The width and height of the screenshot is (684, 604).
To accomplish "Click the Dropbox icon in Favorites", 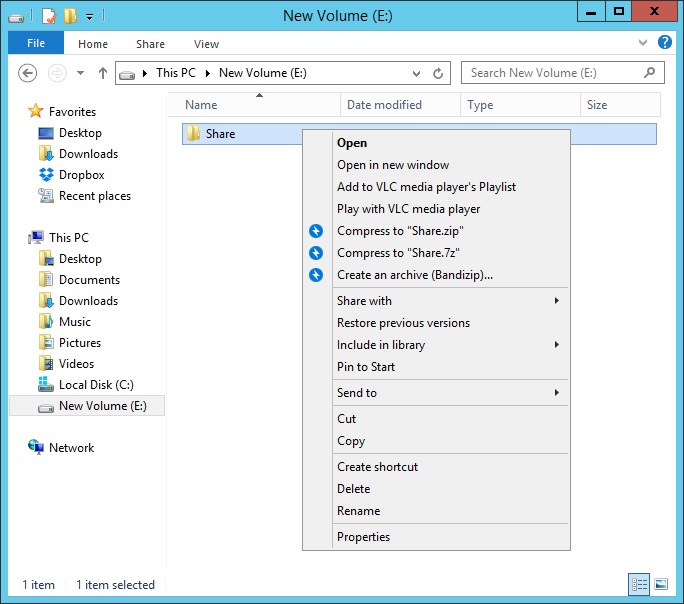I will tap(45, 175).
